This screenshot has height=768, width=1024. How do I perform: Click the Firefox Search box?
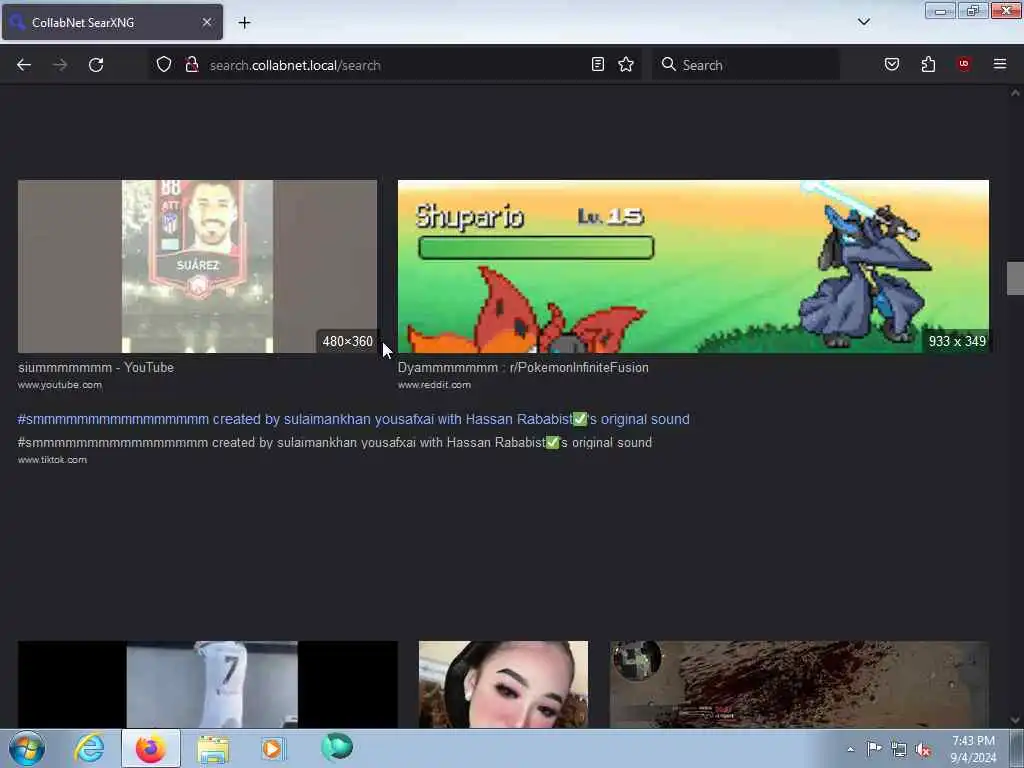pos(745,65)
